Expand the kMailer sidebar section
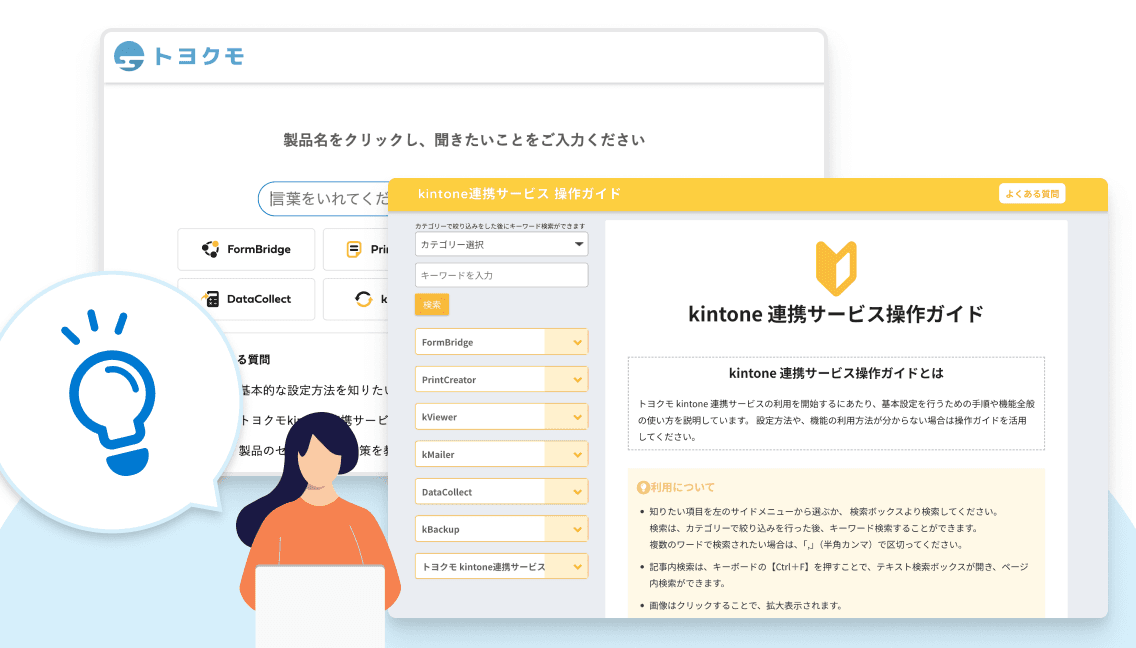 pos(576,455)
